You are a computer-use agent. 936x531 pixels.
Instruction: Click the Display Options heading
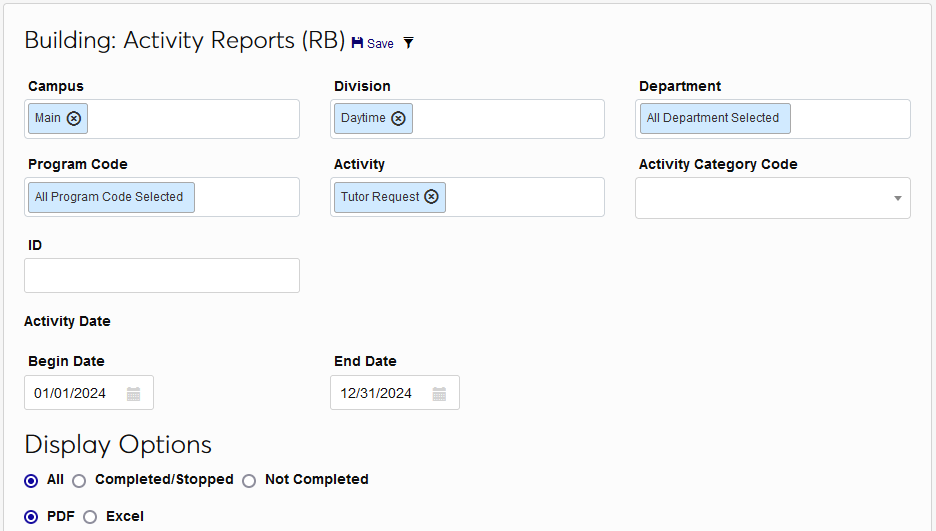click(118, 444)
